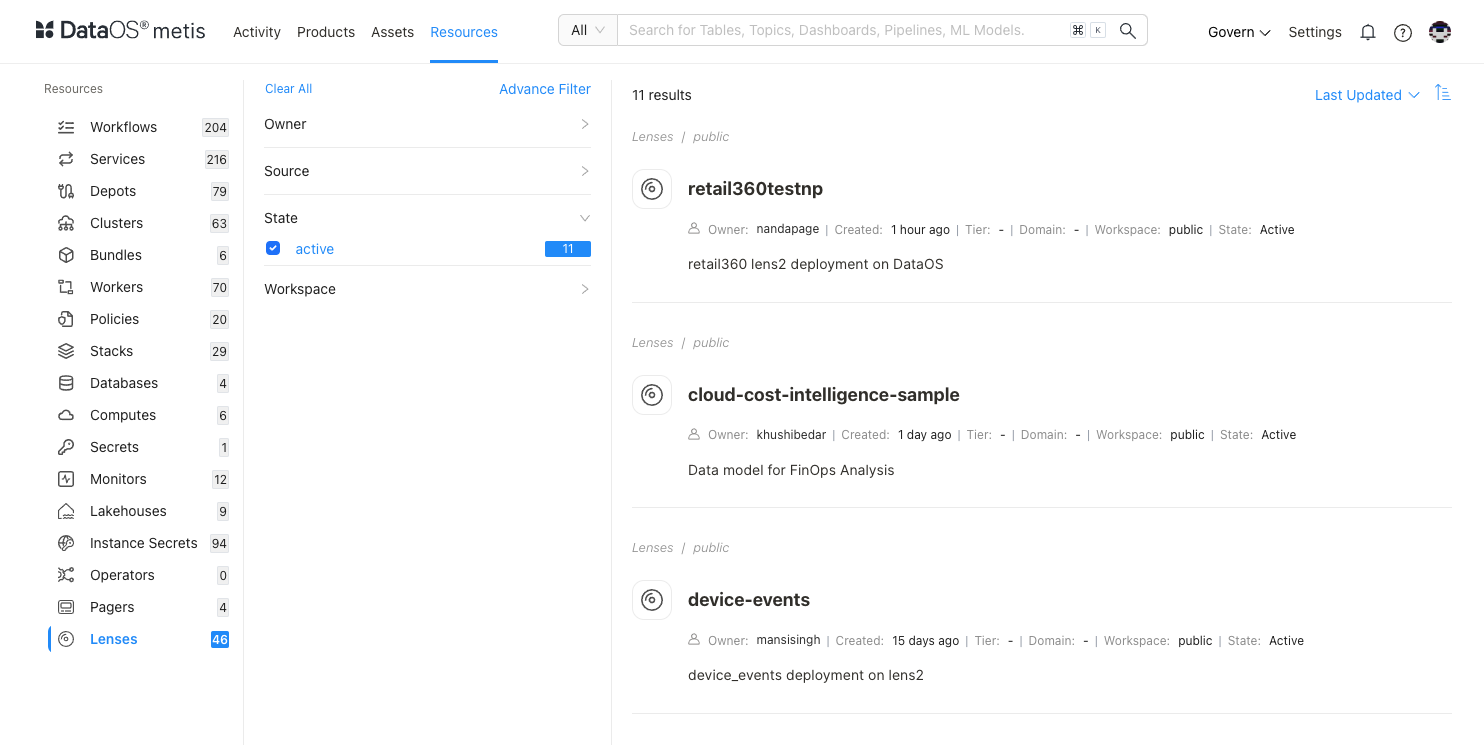
Task: Click the Depots sidebar icon
Action: pyautogui.click(x=66, y=191)
